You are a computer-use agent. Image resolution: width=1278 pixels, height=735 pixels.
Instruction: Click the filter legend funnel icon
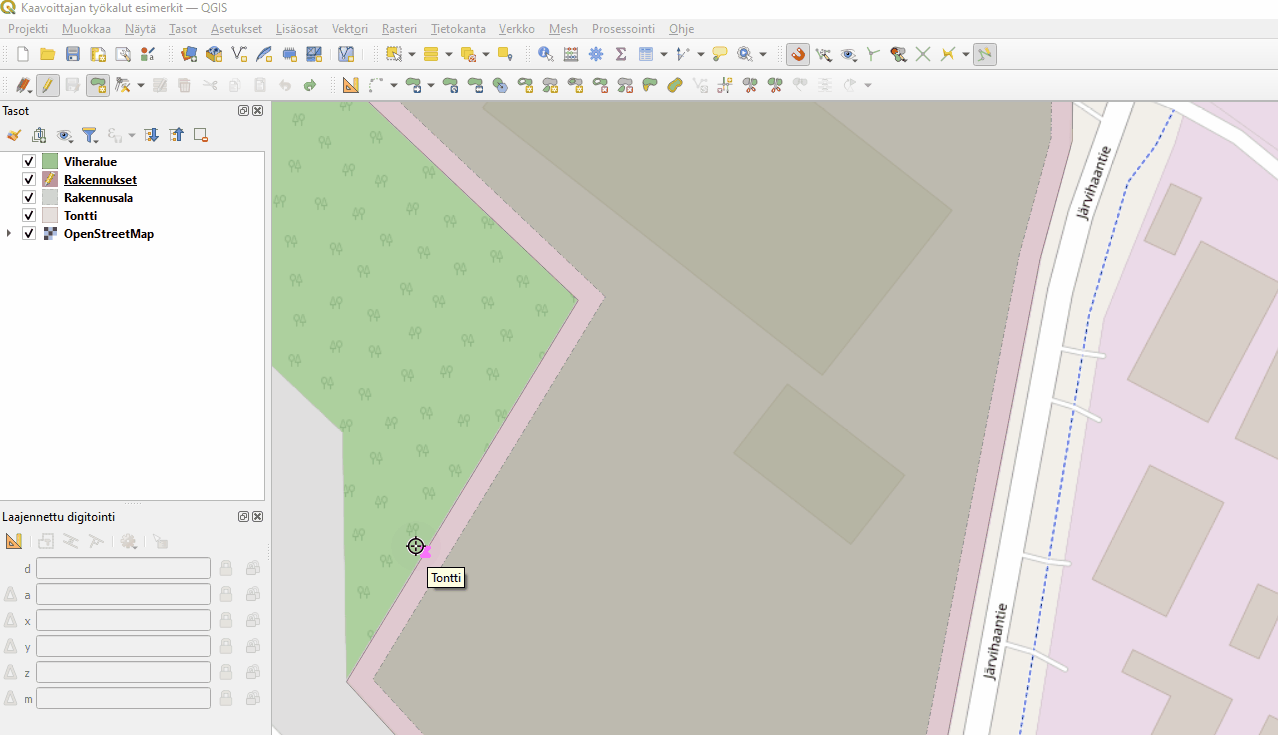click(x=89, y=135)
